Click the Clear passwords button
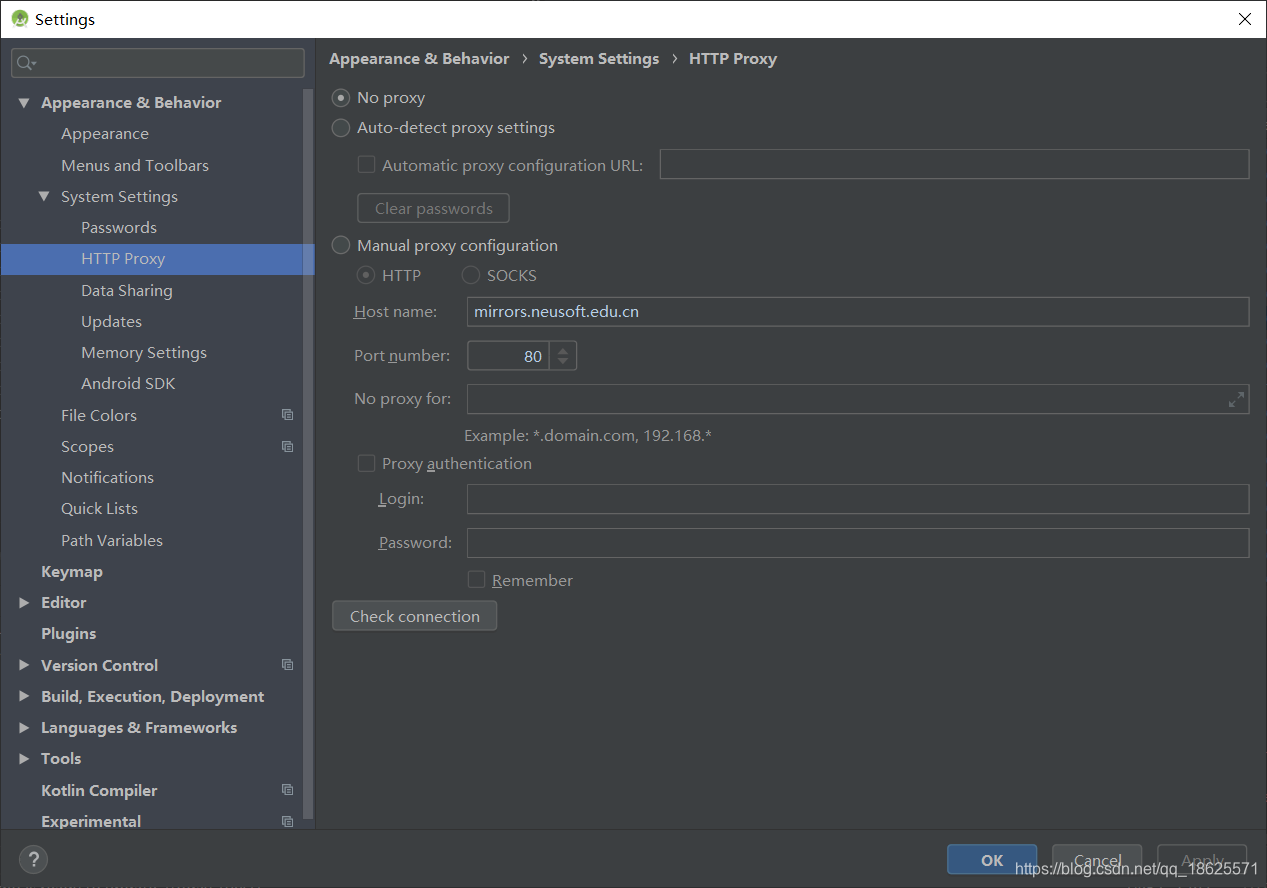This screenshot has width=1267, height=888. (x=433, y=208)
